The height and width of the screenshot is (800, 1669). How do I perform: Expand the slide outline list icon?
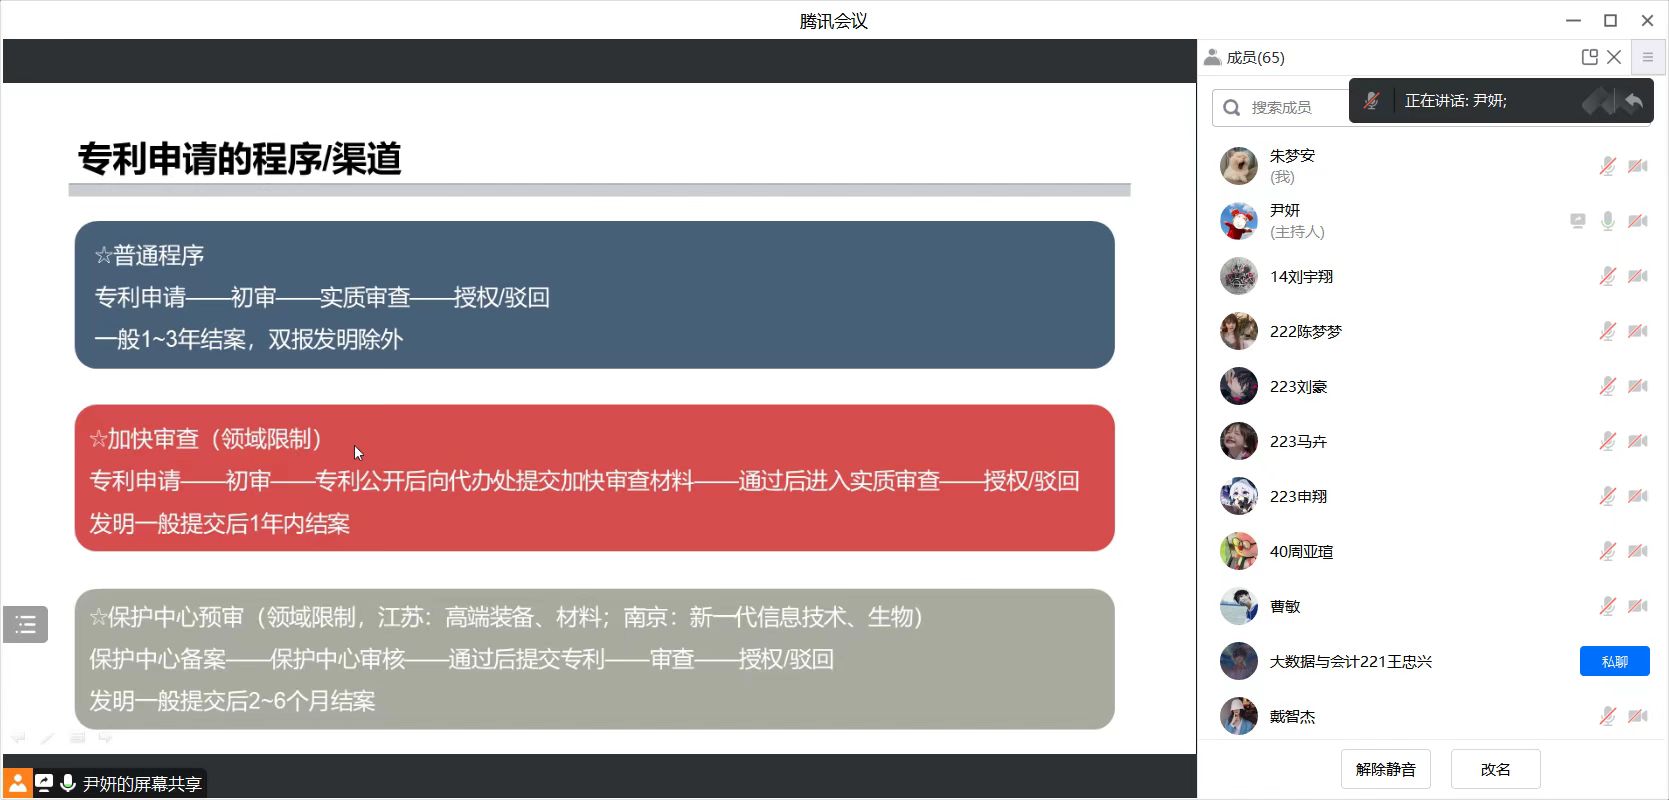[26, 624]
